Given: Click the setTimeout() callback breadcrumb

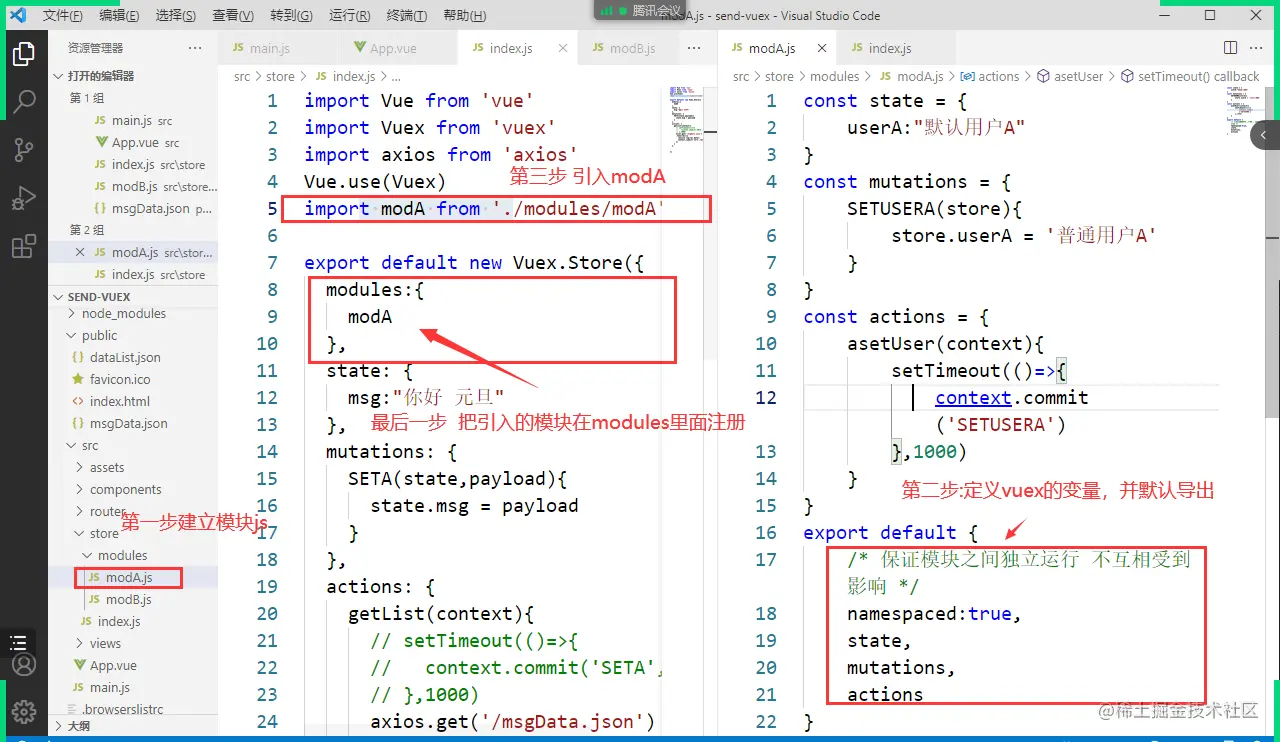Looking at the screenshot, I should tap(1190, 76).
